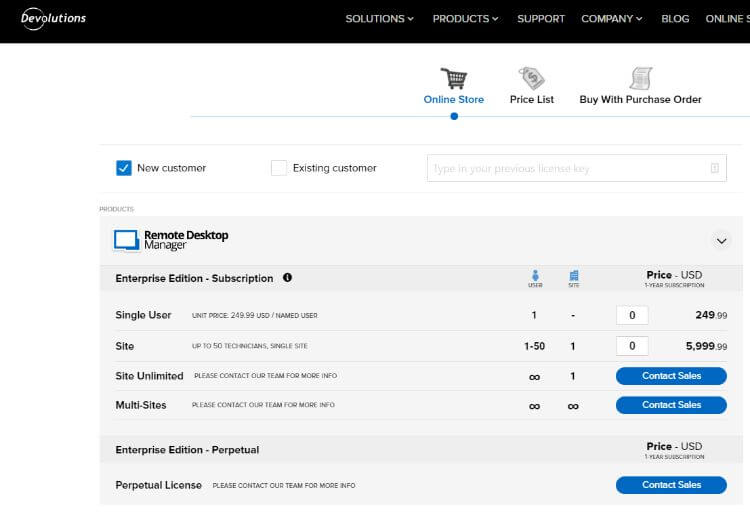The width and height of the screenshot is (750, 513).
Task: Click Contact Sales for Site Unlimited
Action: click(671, 376)
